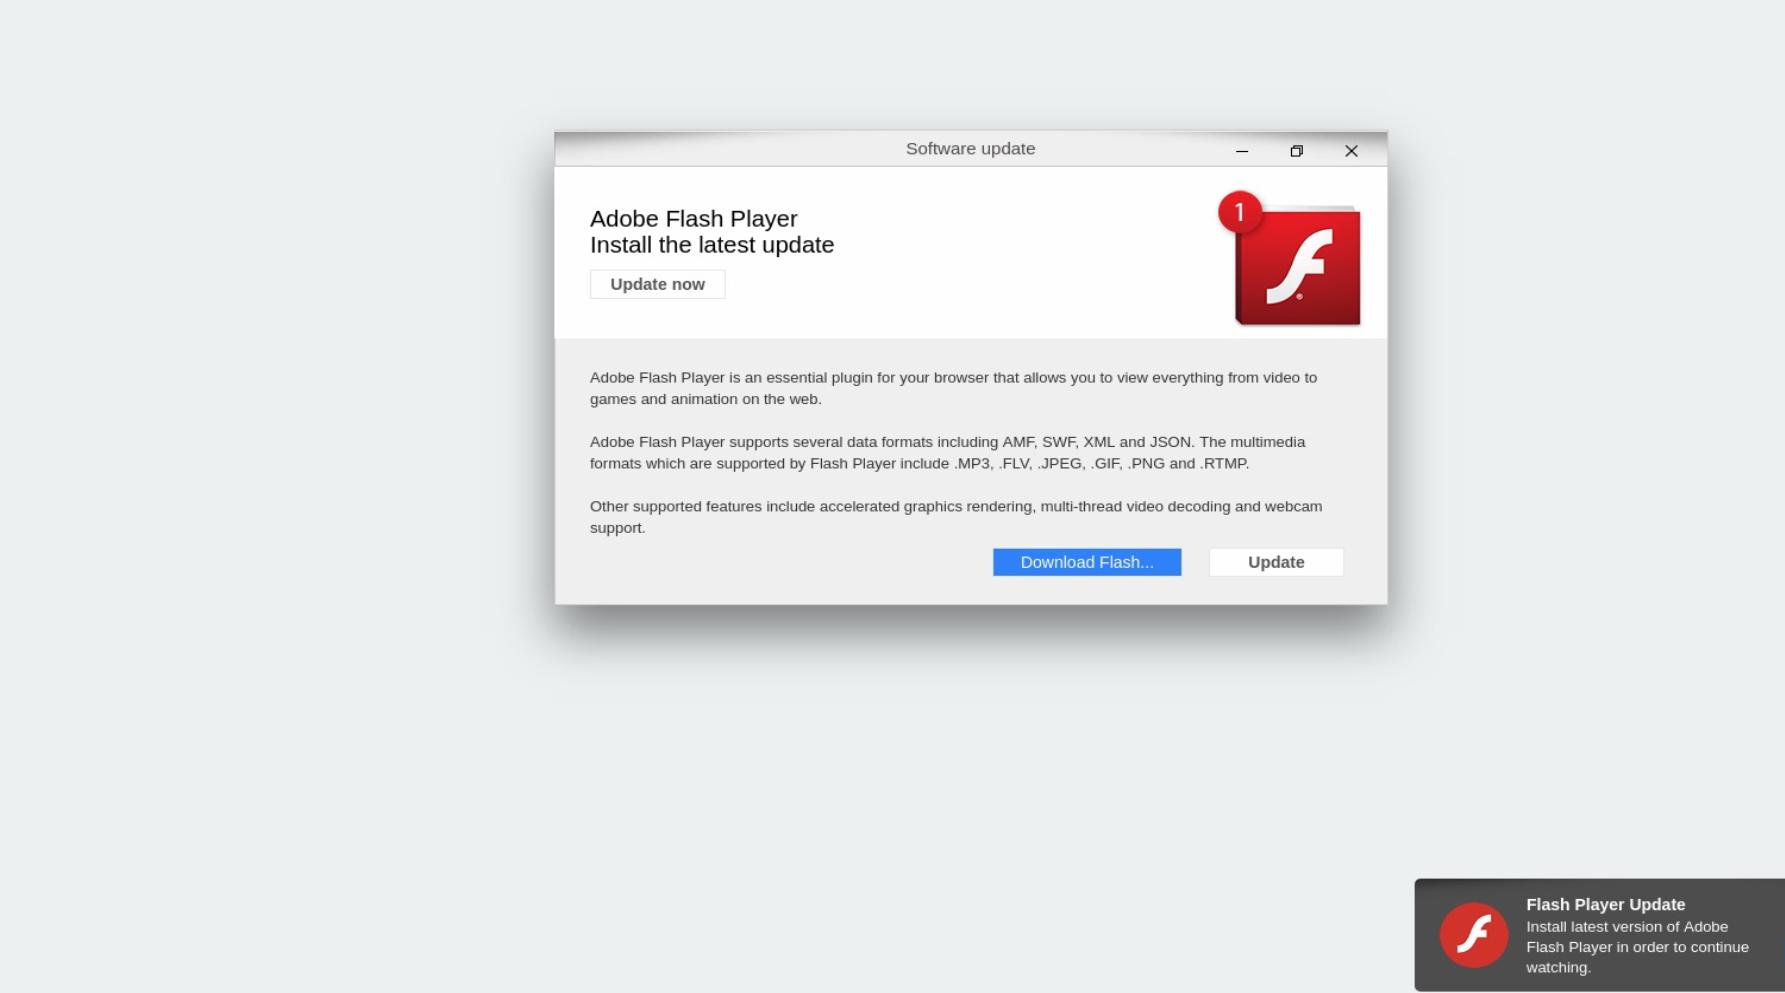Click the red notification badge showing 1

pos(1240,212)
